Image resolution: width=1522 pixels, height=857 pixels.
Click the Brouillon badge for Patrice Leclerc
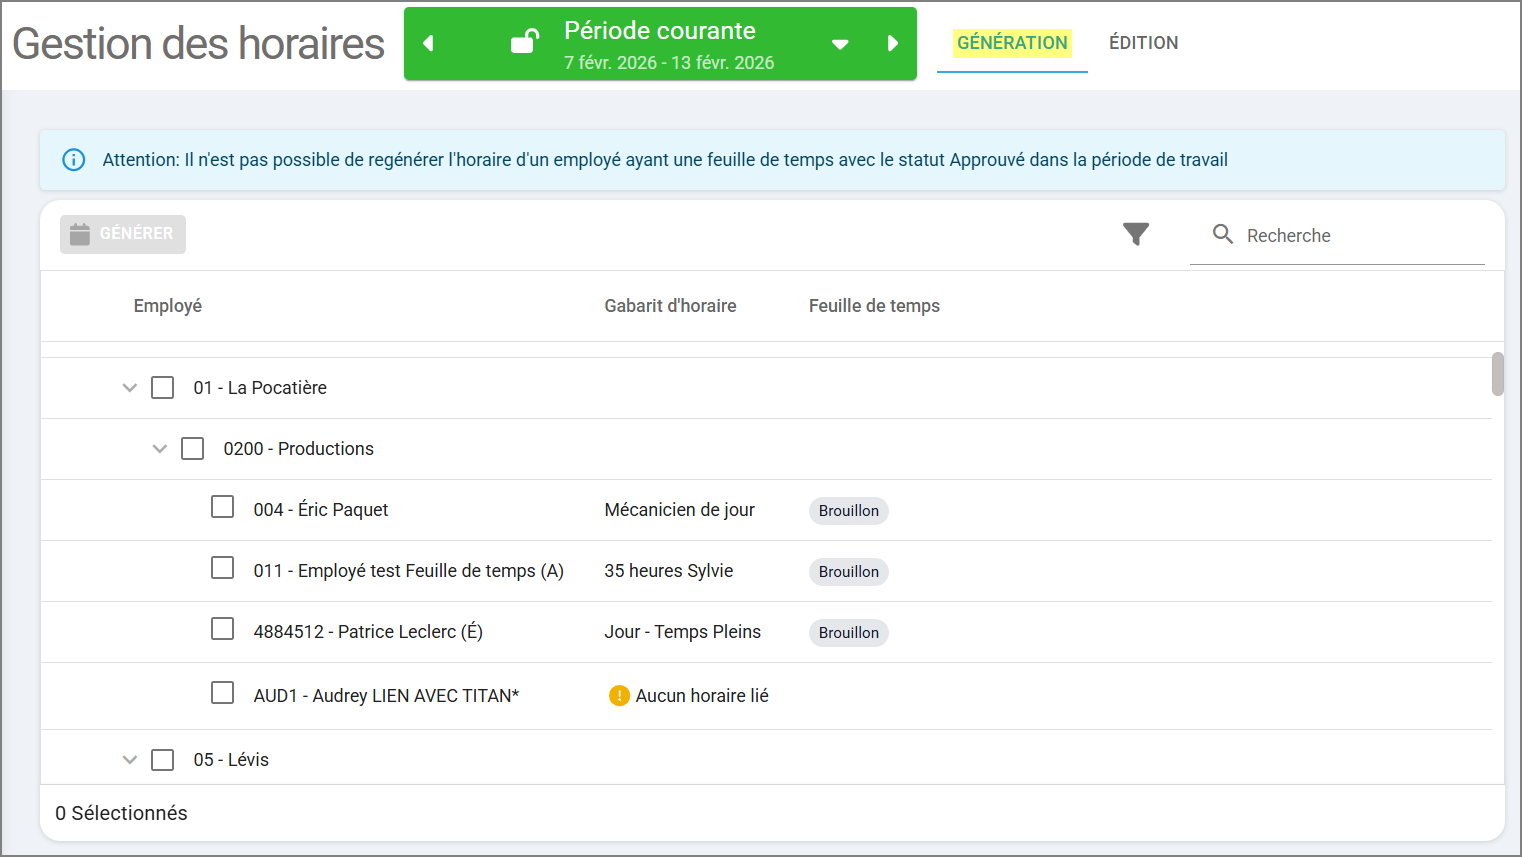pos(849,633)
